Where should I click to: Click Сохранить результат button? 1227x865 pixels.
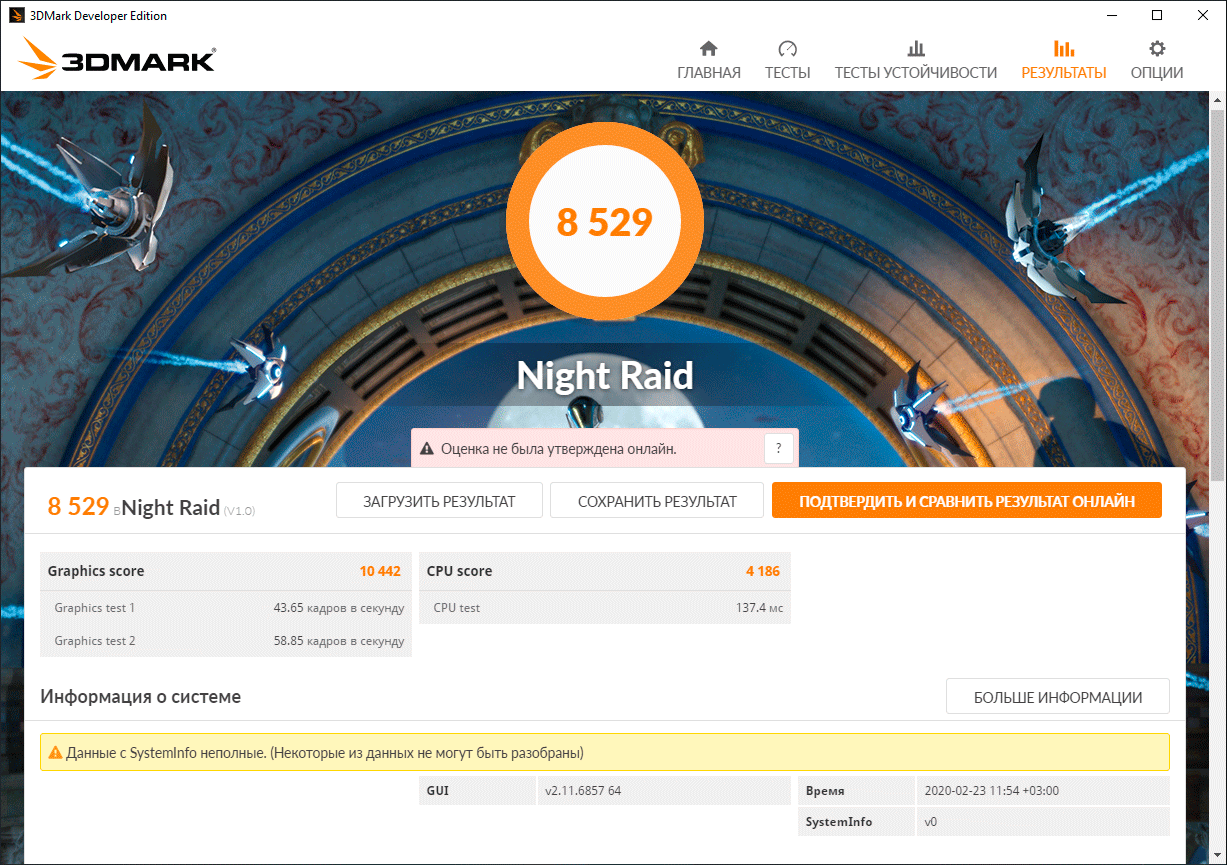[x=657, y=501]
